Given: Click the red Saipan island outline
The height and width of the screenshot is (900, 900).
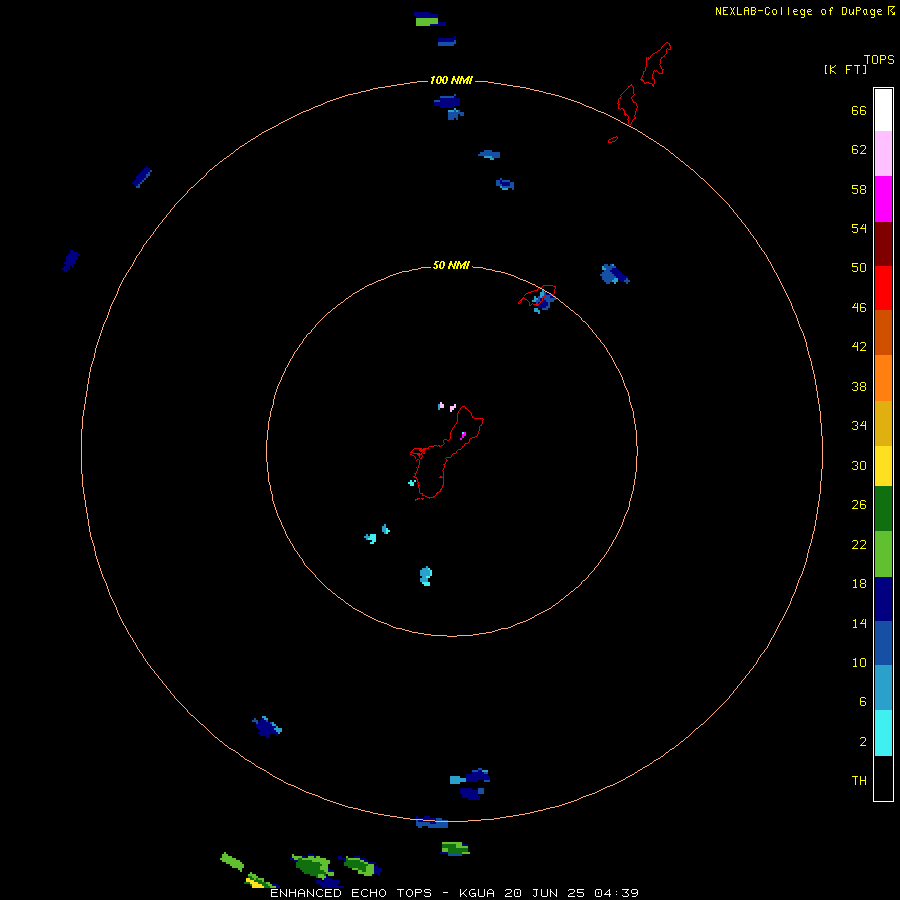Looking at the screenshot, I should point(655,64).
